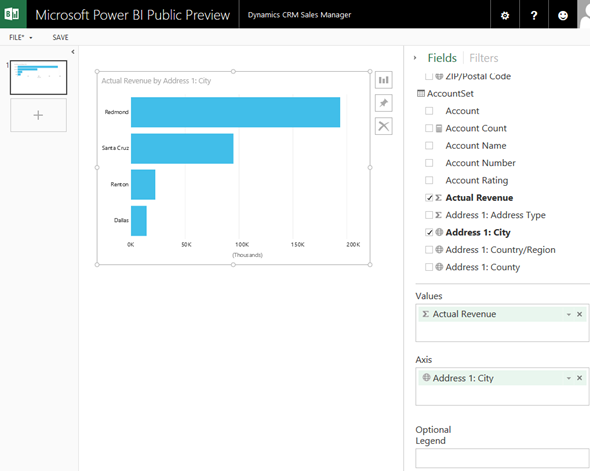
Task: Click the globe icon beside Country/Region
Action: pyautogui.click(x=439, y=249)
